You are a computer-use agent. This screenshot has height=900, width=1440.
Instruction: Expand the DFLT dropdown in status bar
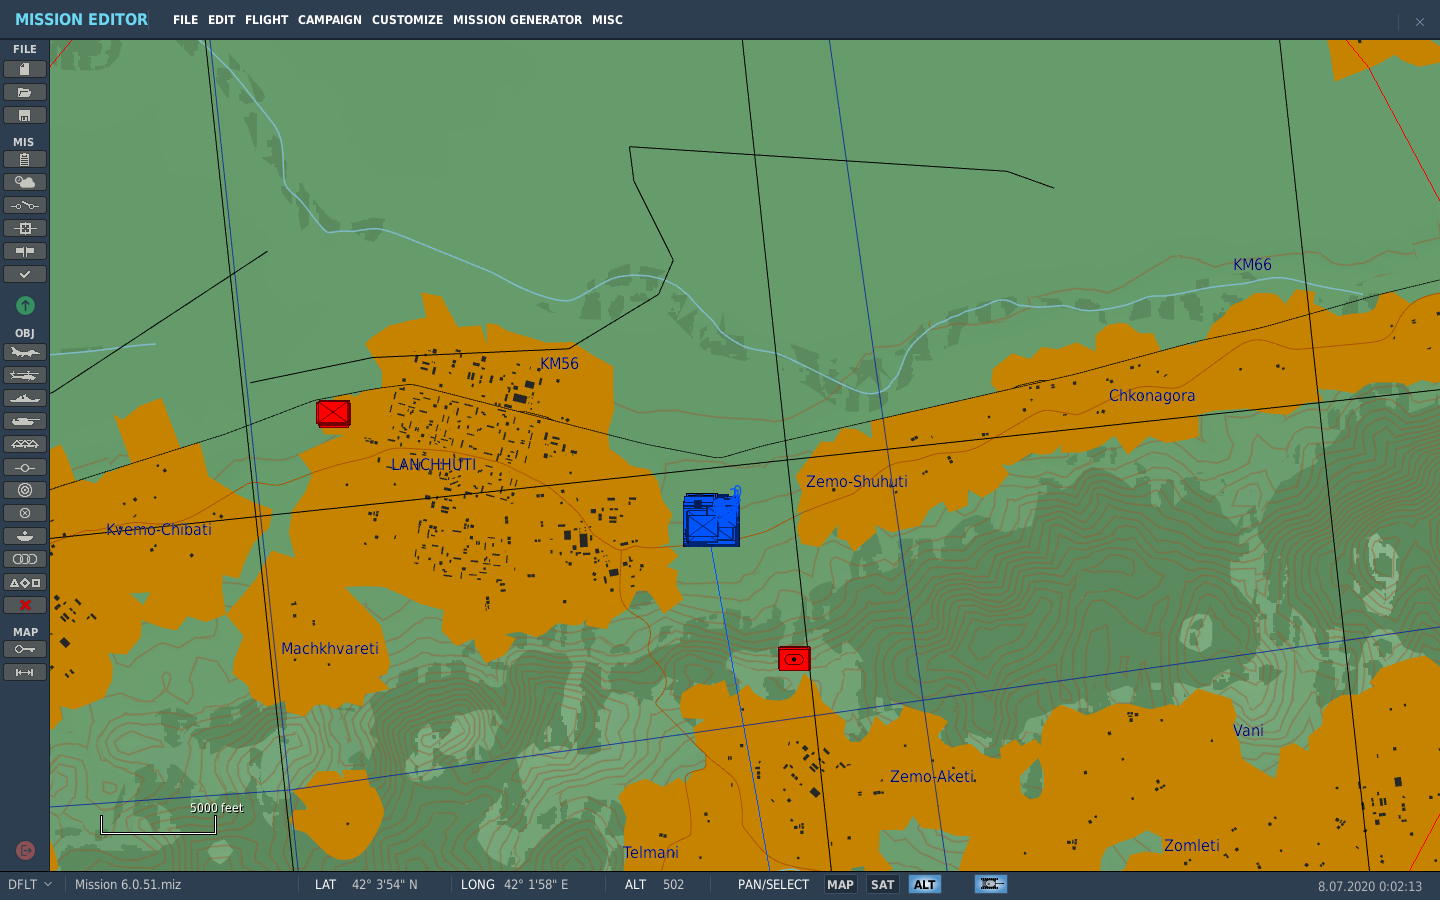30,884
